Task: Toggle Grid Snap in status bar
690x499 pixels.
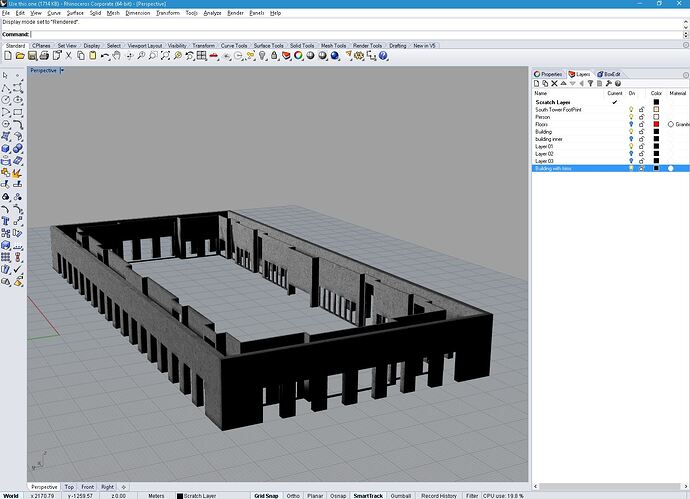Action: click(266, 496)
